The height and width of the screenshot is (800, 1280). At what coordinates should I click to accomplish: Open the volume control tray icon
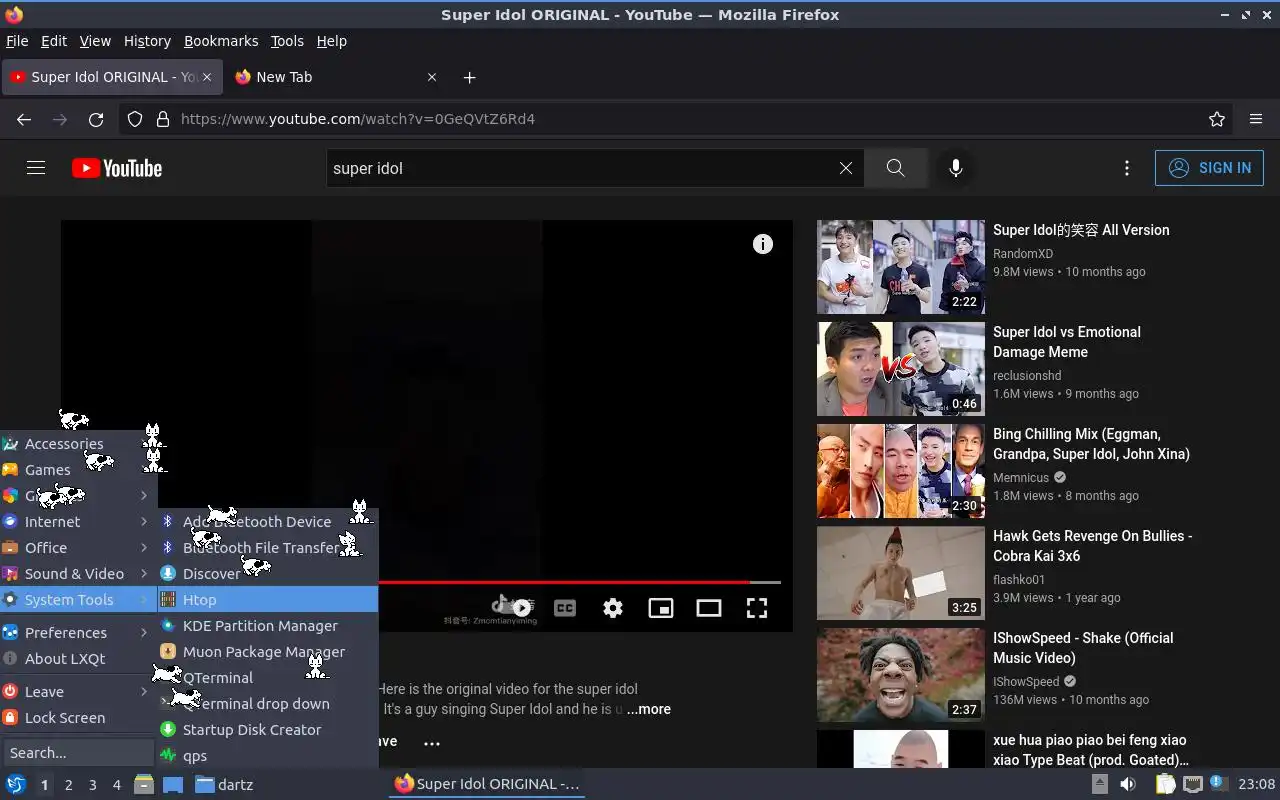1128,784
